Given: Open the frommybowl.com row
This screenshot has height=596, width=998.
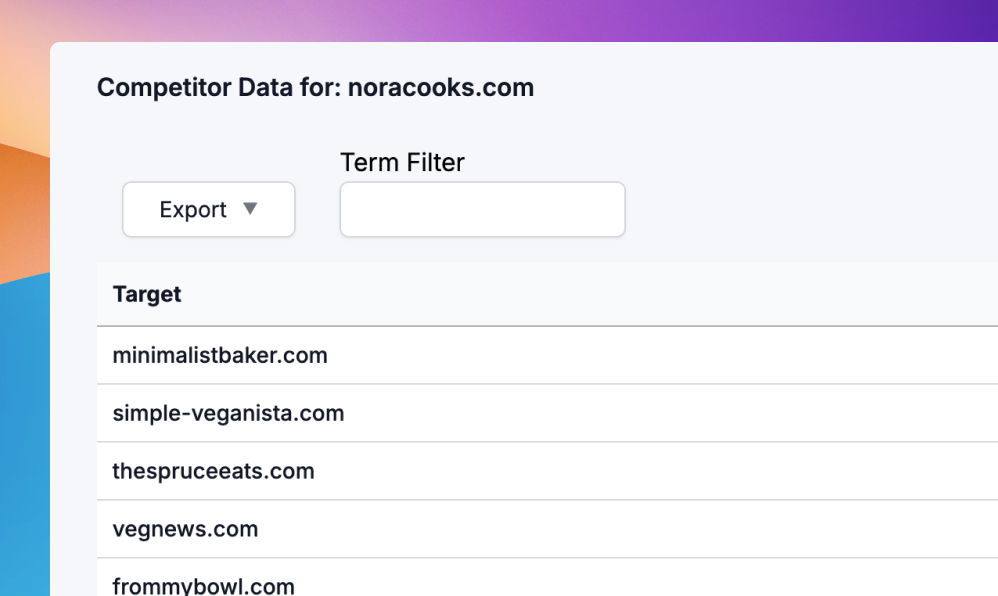Looking at the screenshot, I should coord(203,585).
